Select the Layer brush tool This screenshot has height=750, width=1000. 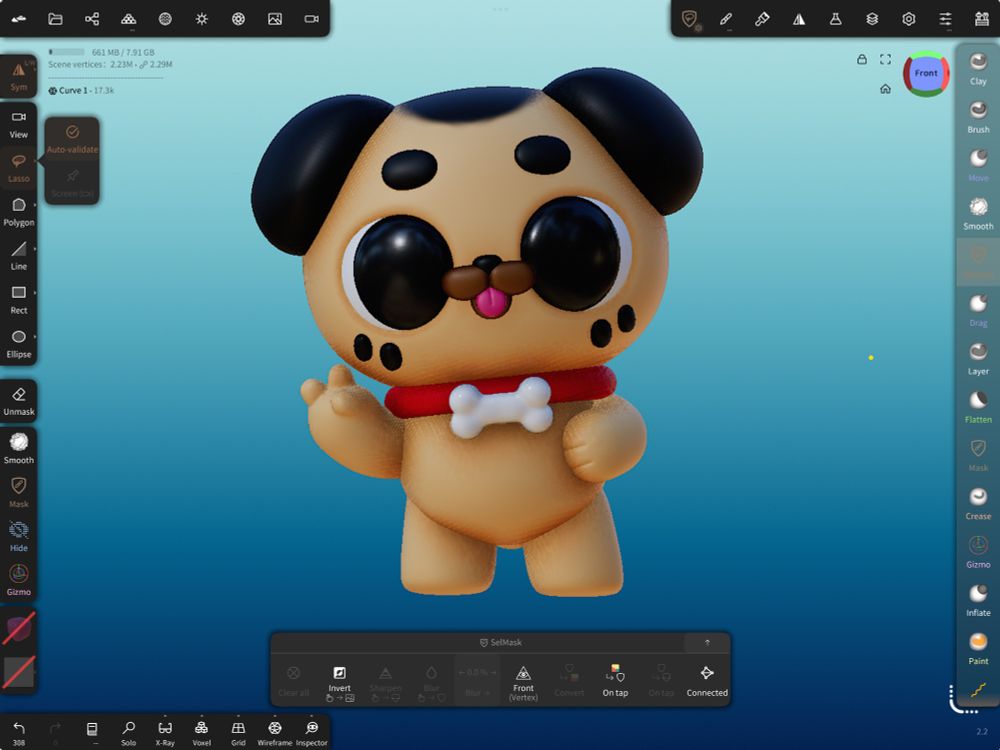click(x=978, y=359)
